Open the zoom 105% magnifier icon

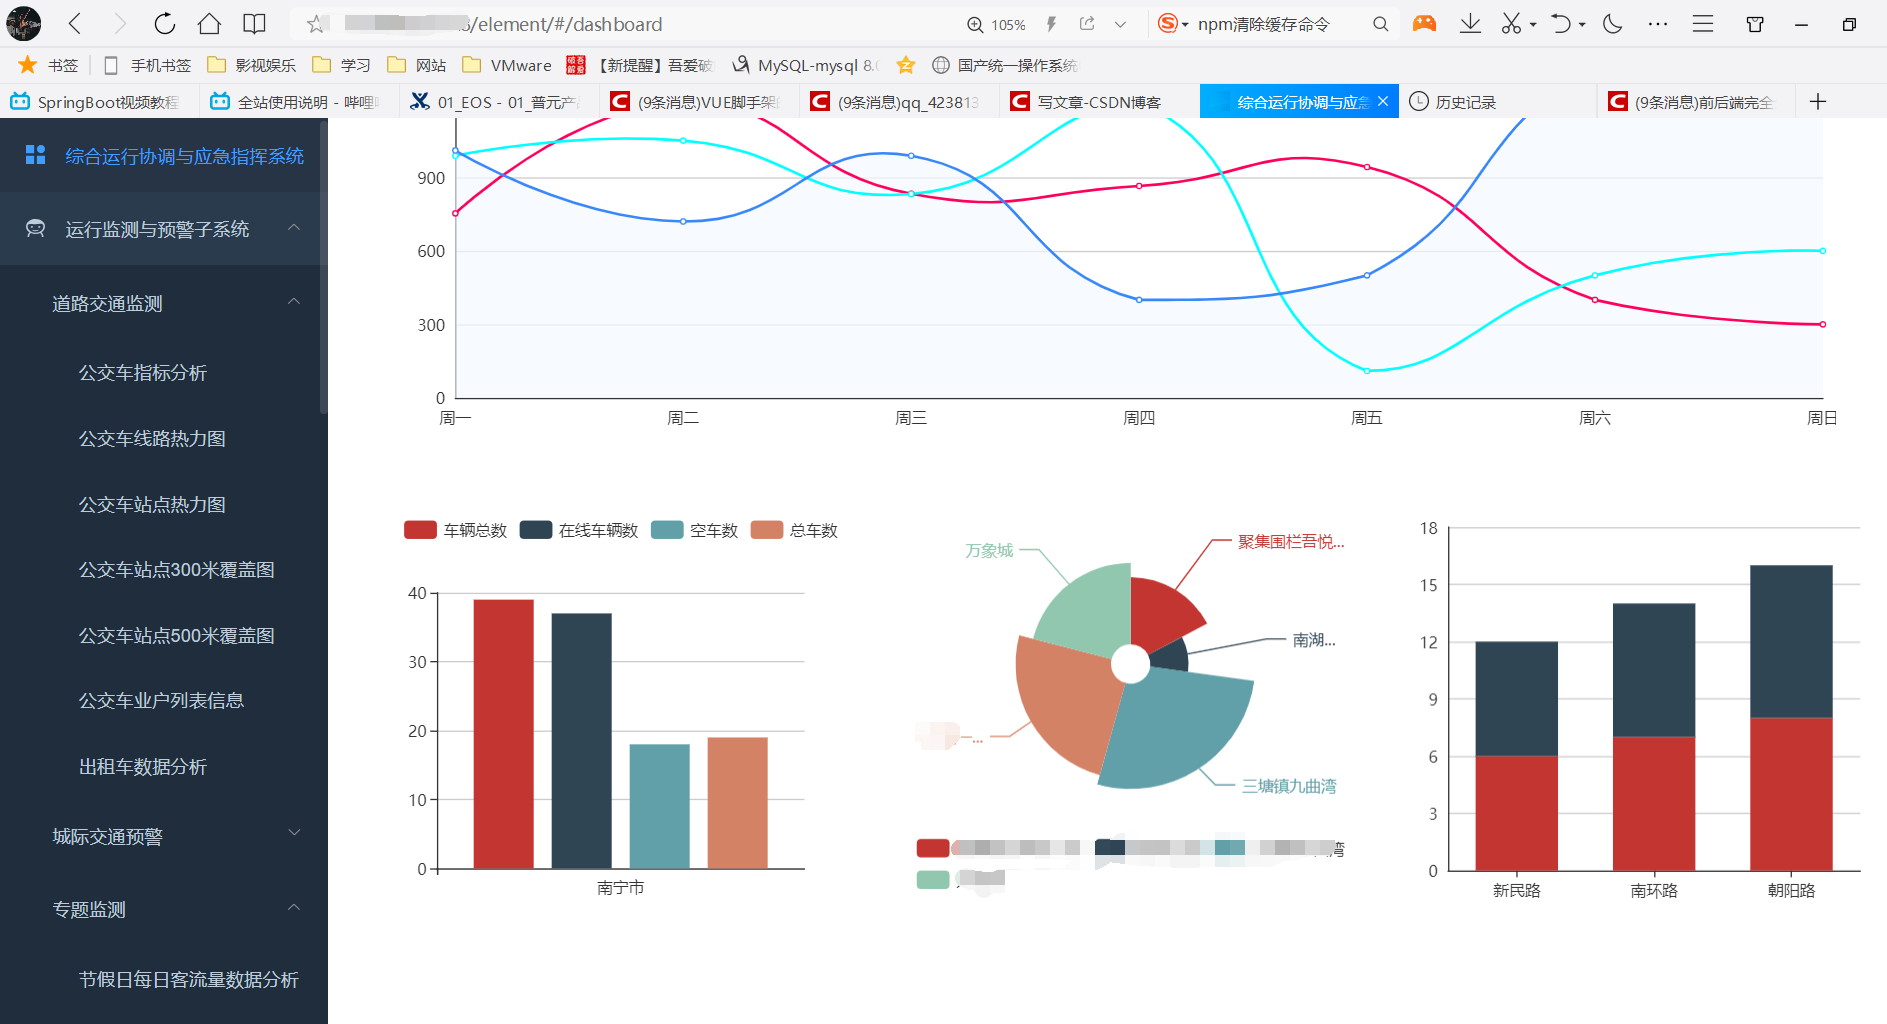click(975, 24)
